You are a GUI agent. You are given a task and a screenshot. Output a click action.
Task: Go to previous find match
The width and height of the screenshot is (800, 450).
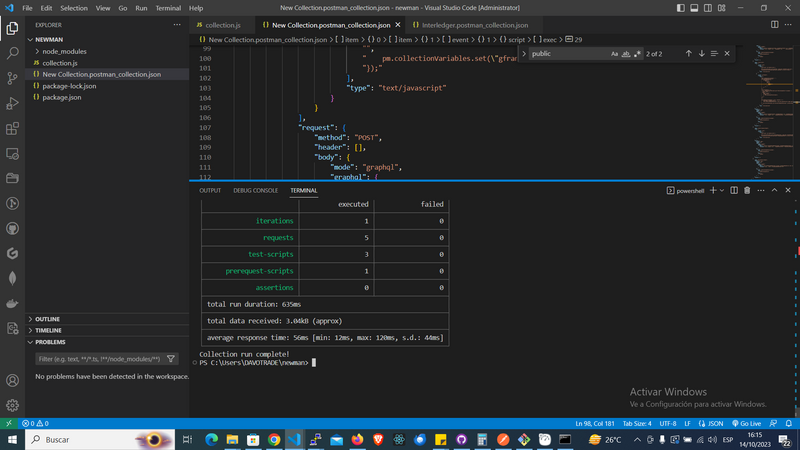pyautogui.click(x=689, y=54)
